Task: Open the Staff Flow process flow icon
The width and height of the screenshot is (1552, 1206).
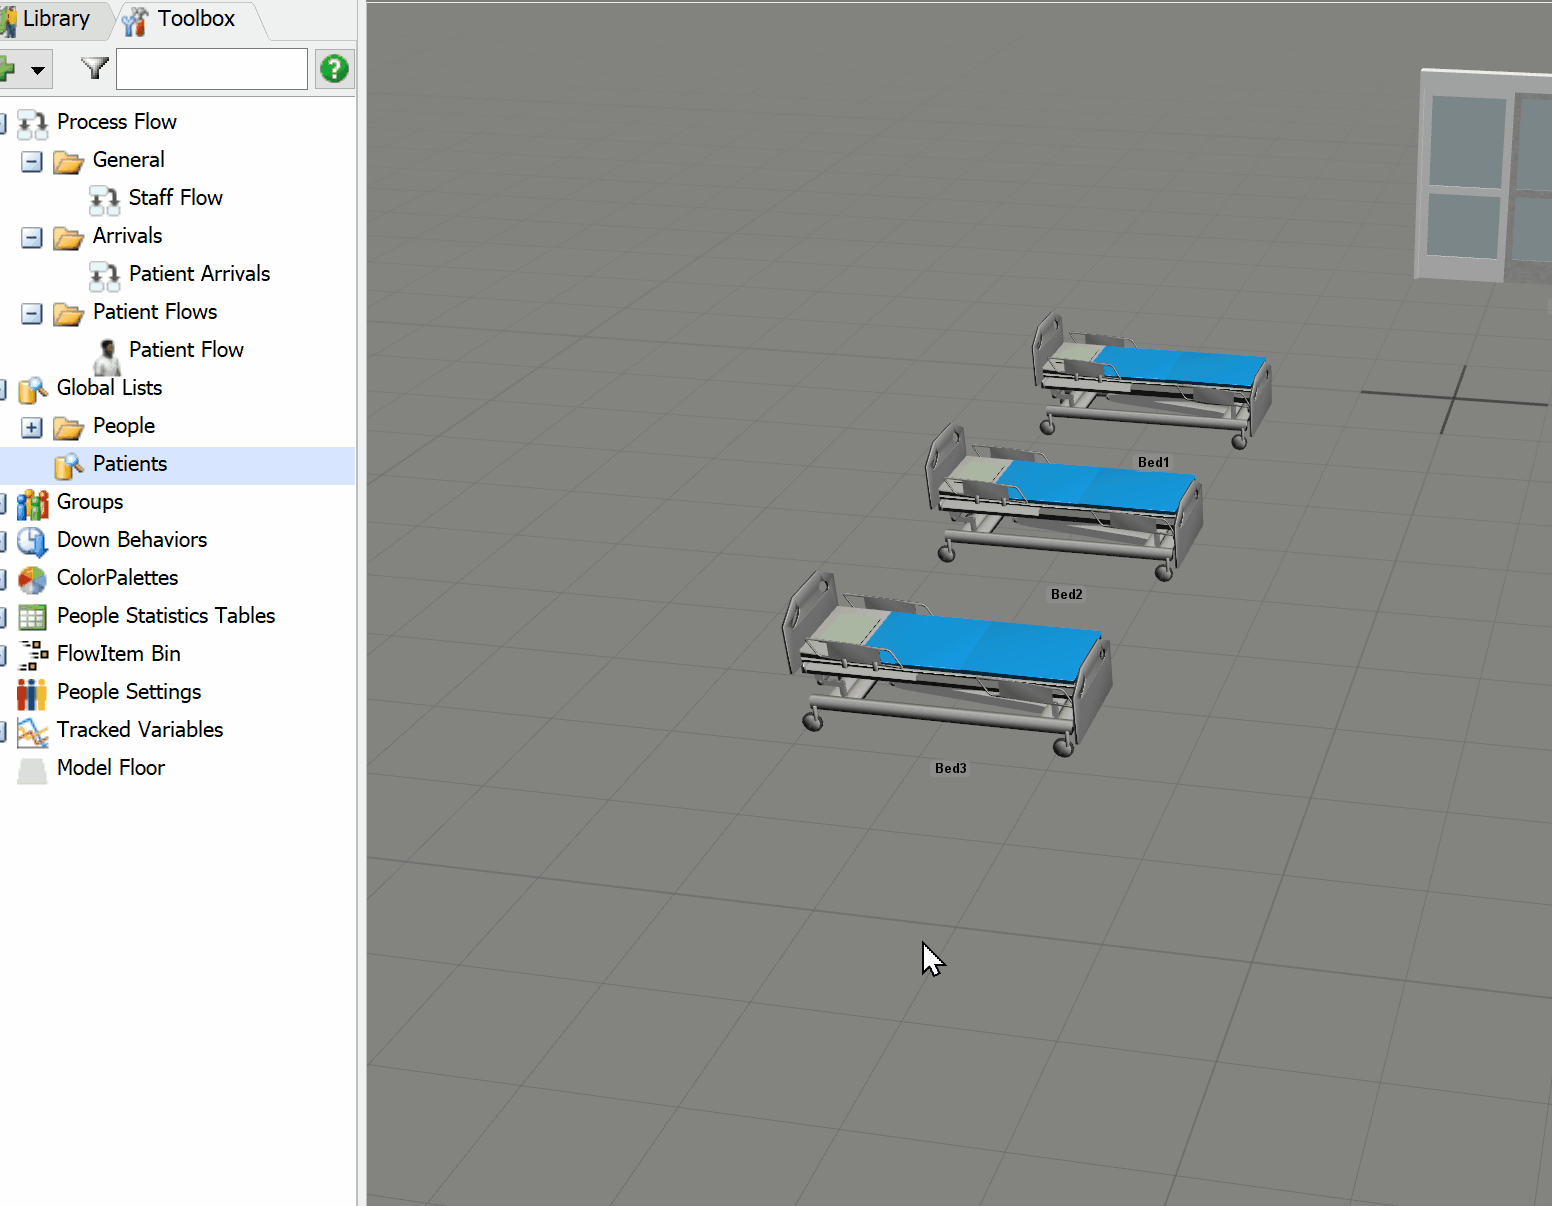Action: point(104,199)
